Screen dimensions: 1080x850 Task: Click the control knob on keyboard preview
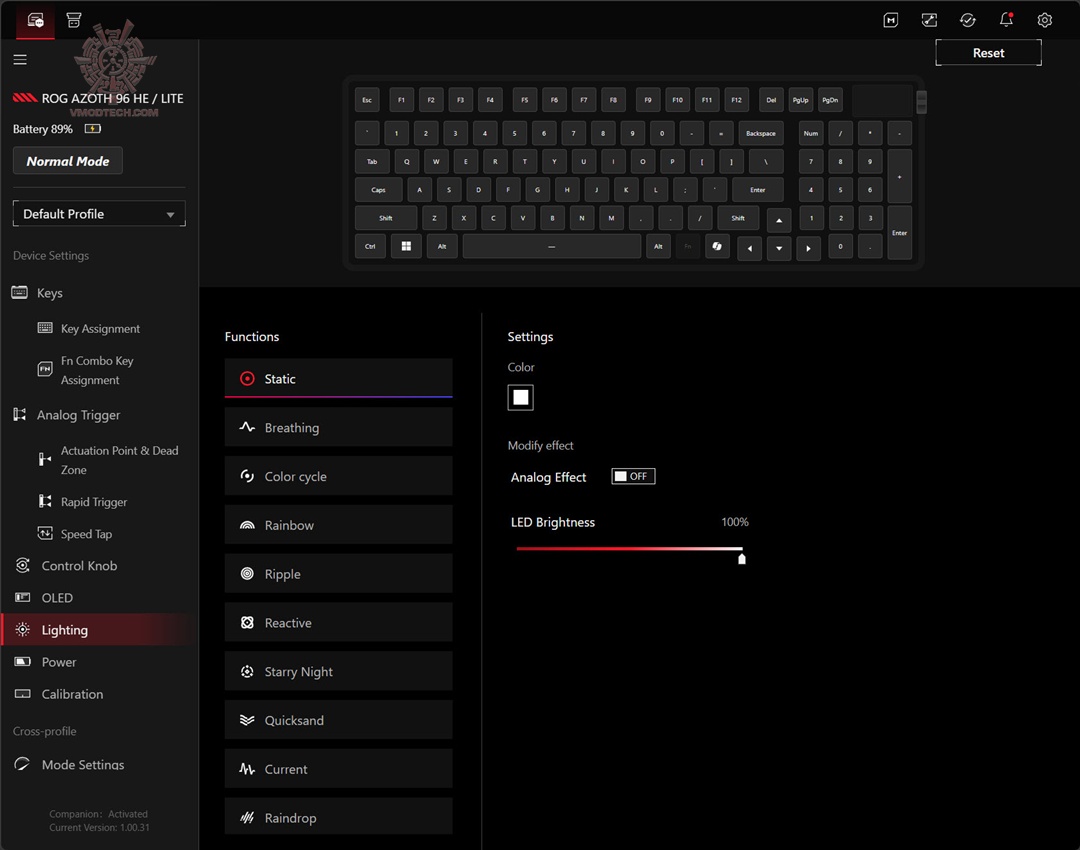(922, 102)
